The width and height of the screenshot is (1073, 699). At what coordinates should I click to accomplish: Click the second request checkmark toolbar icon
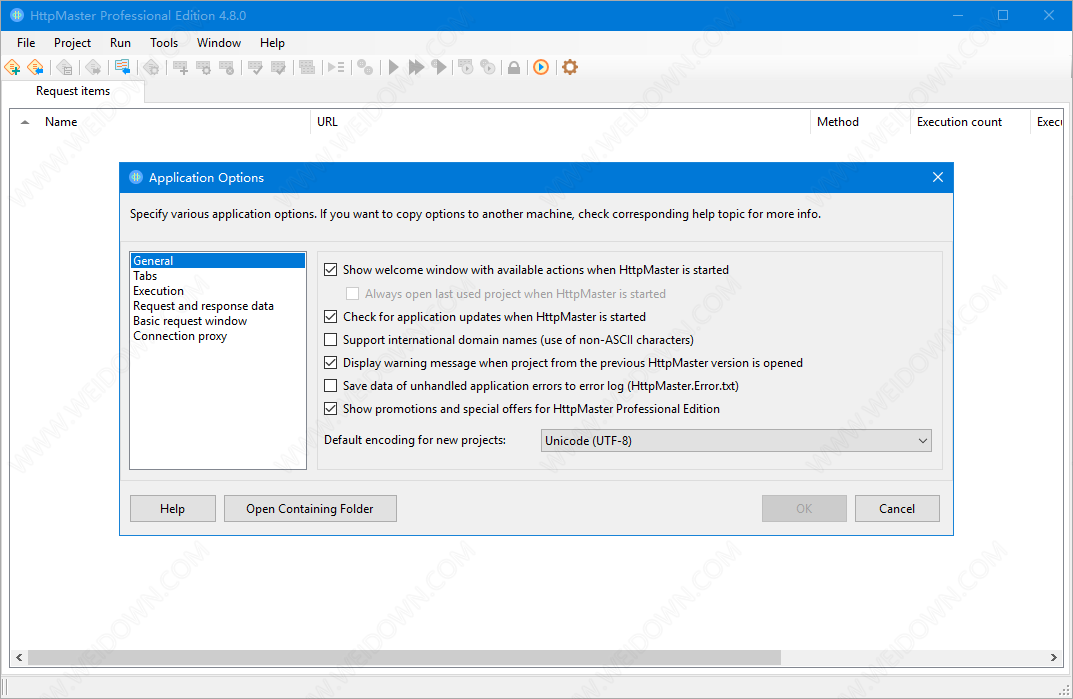[279, 67]
